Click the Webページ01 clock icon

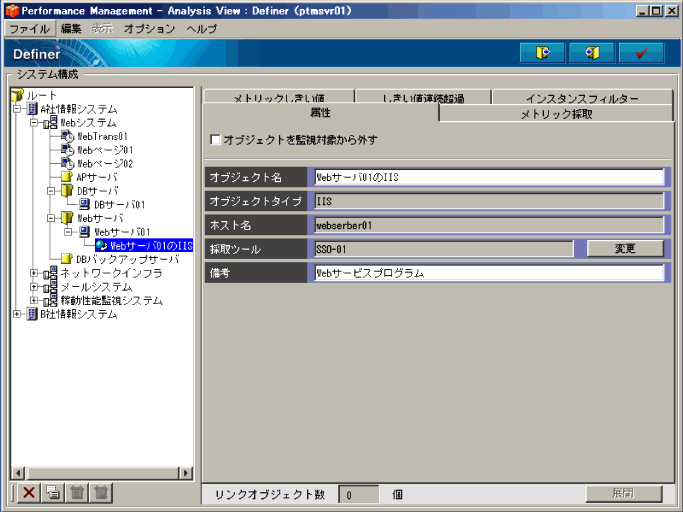pos(67,150)
